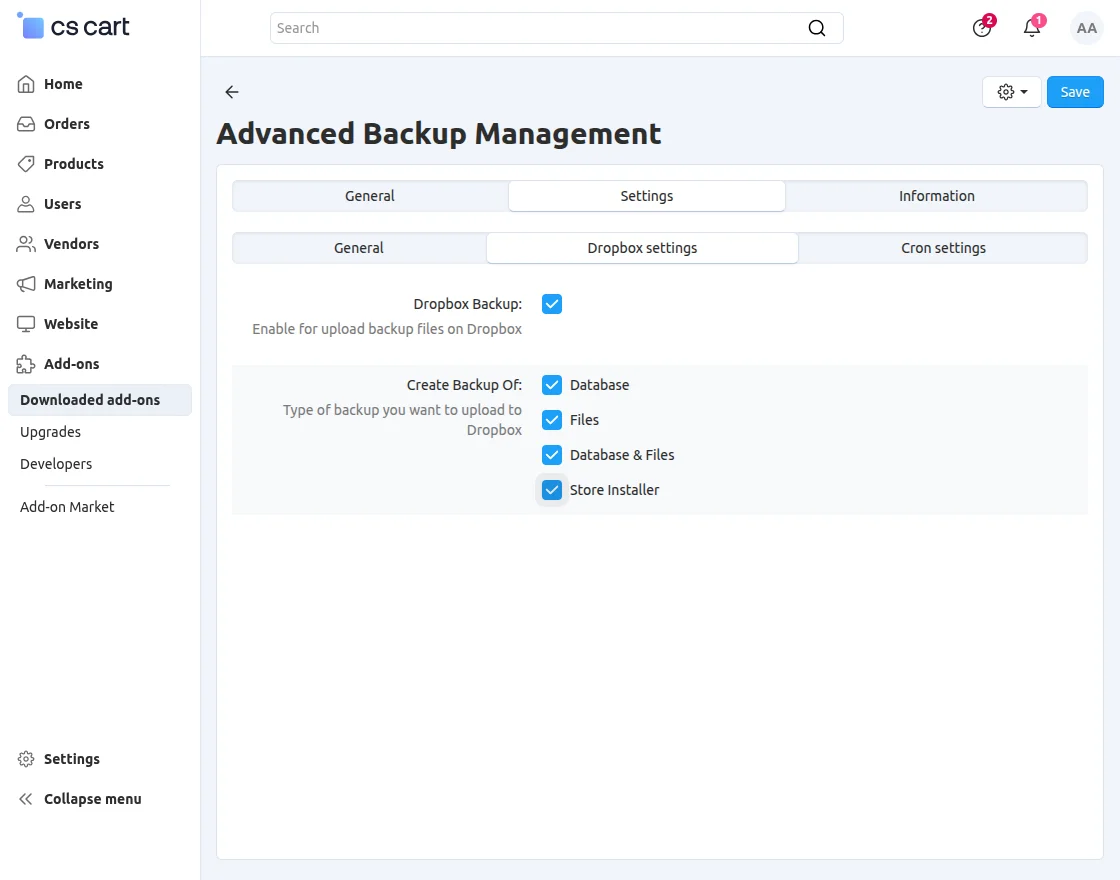This screenshot has width=1120, height=880.
Task: Open the help icon with badge 2
Action: [982, 28]
